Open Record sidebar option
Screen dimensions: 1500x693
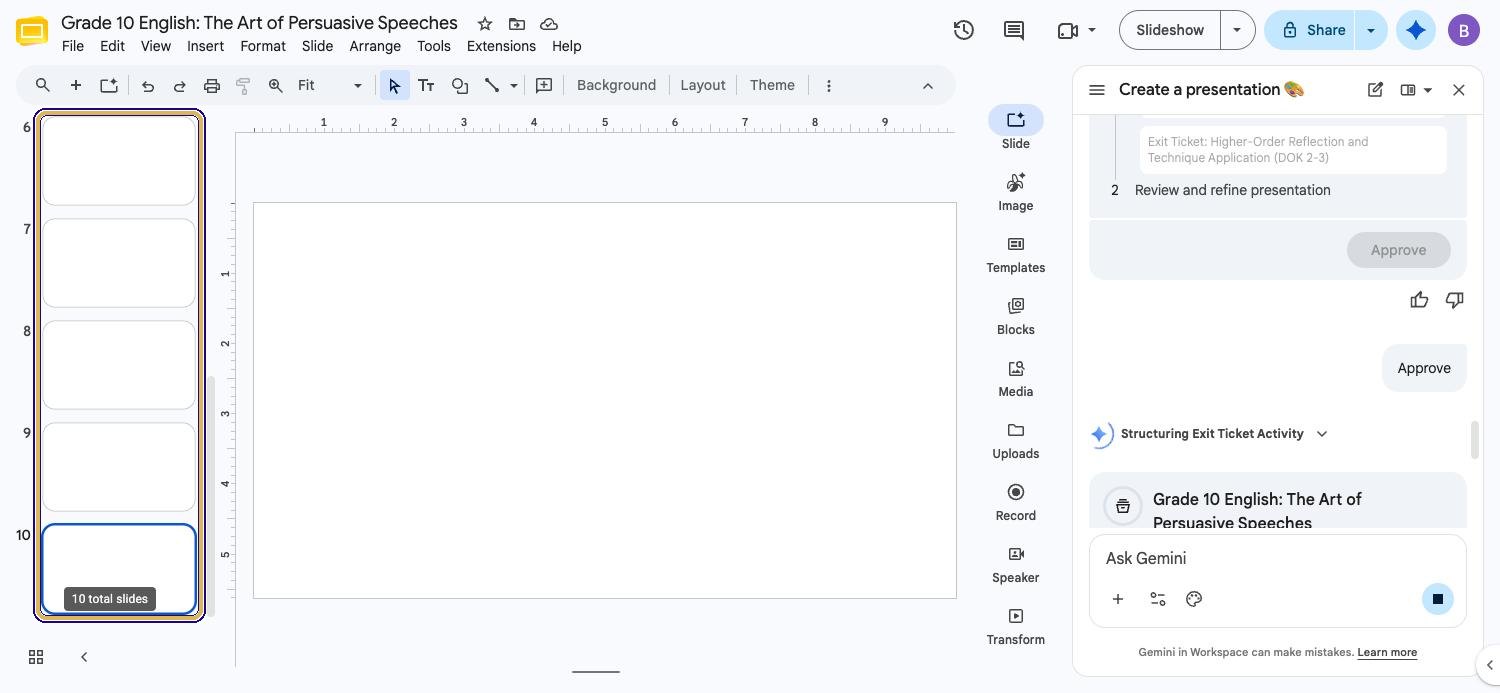1016,502
